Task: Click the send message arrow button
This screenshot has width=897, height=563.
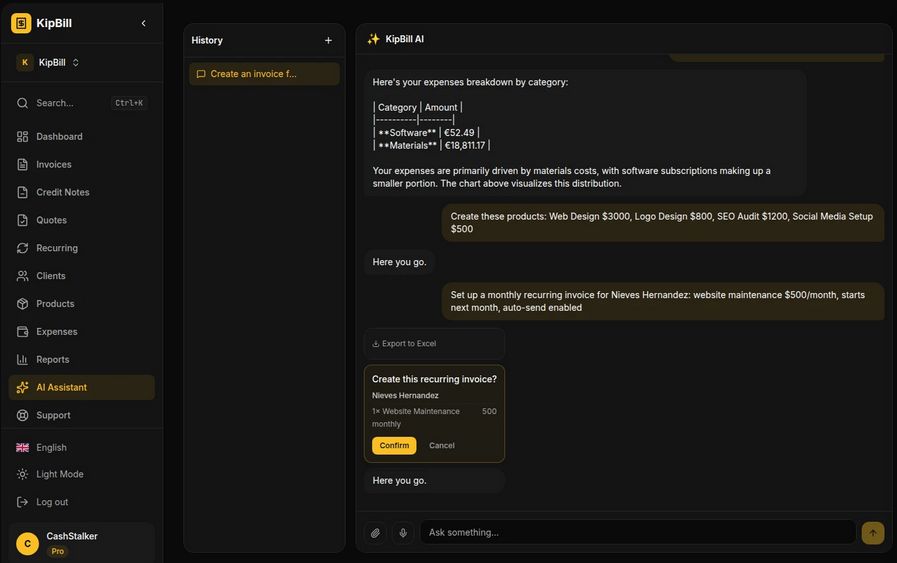Action: pyautogui.click(x=873, y=533)
